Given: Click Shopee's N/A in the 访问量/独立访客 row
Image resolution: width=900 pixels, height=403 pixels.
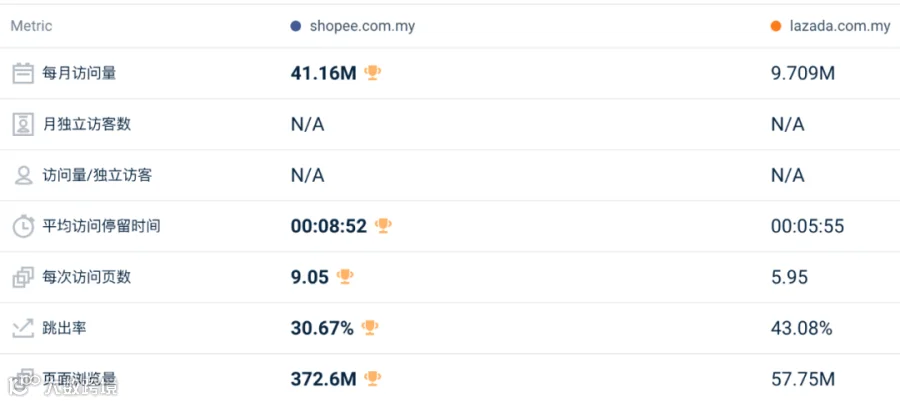Looking at the screenshot, I should pos(308,175).
